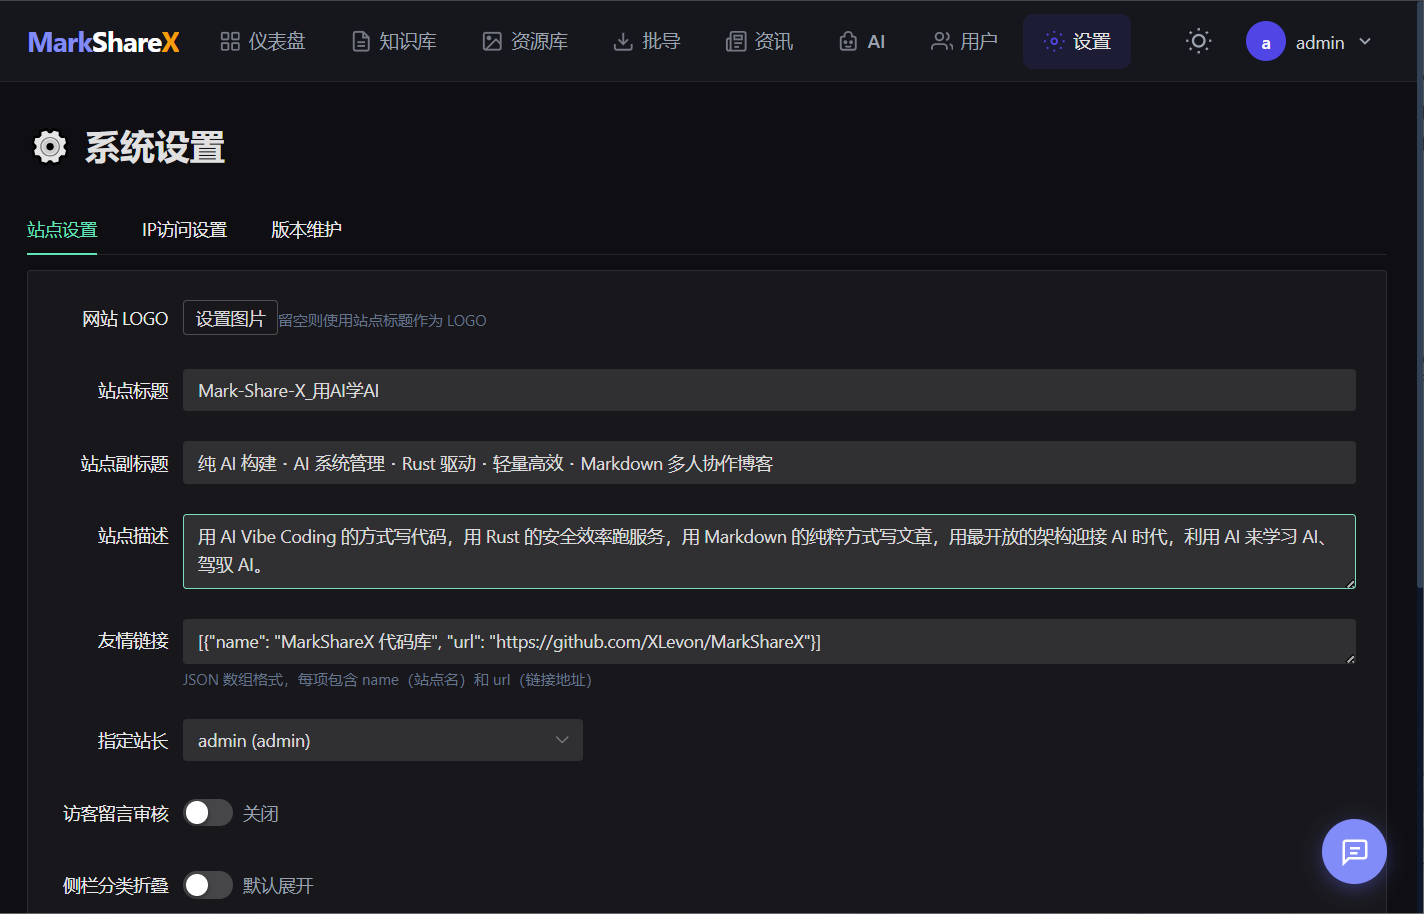The image size is (1424, 914).
Task: Open the floating chat message button
Action: 1354,852
